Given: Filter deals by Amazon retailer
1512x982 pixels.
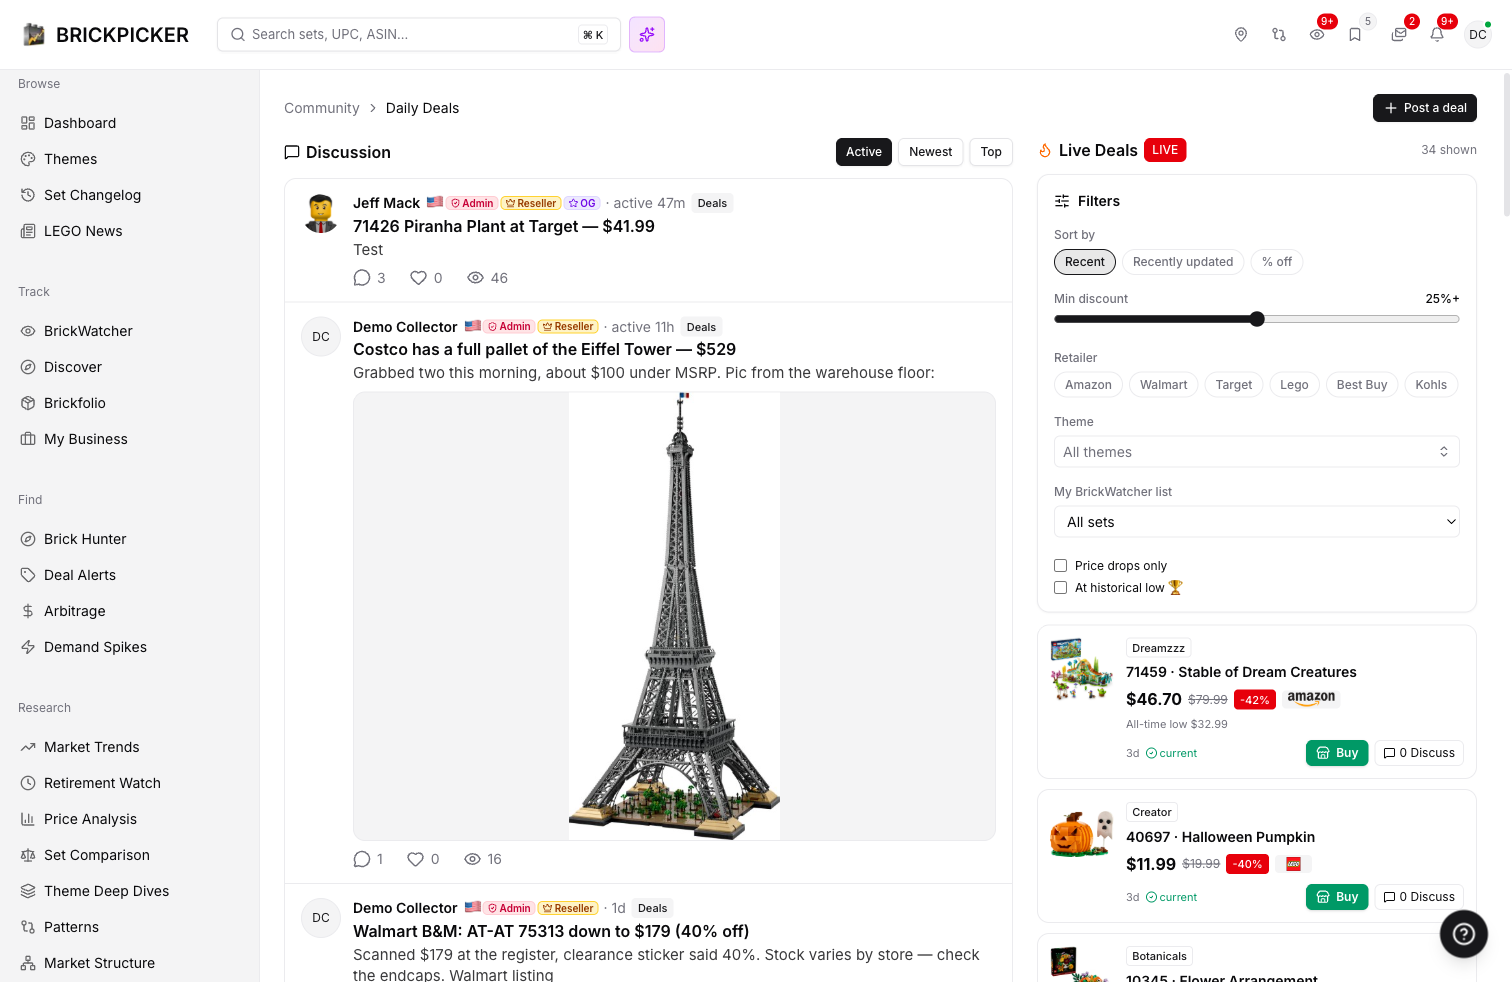Looking at the screenshot, I should [1088, 385].
